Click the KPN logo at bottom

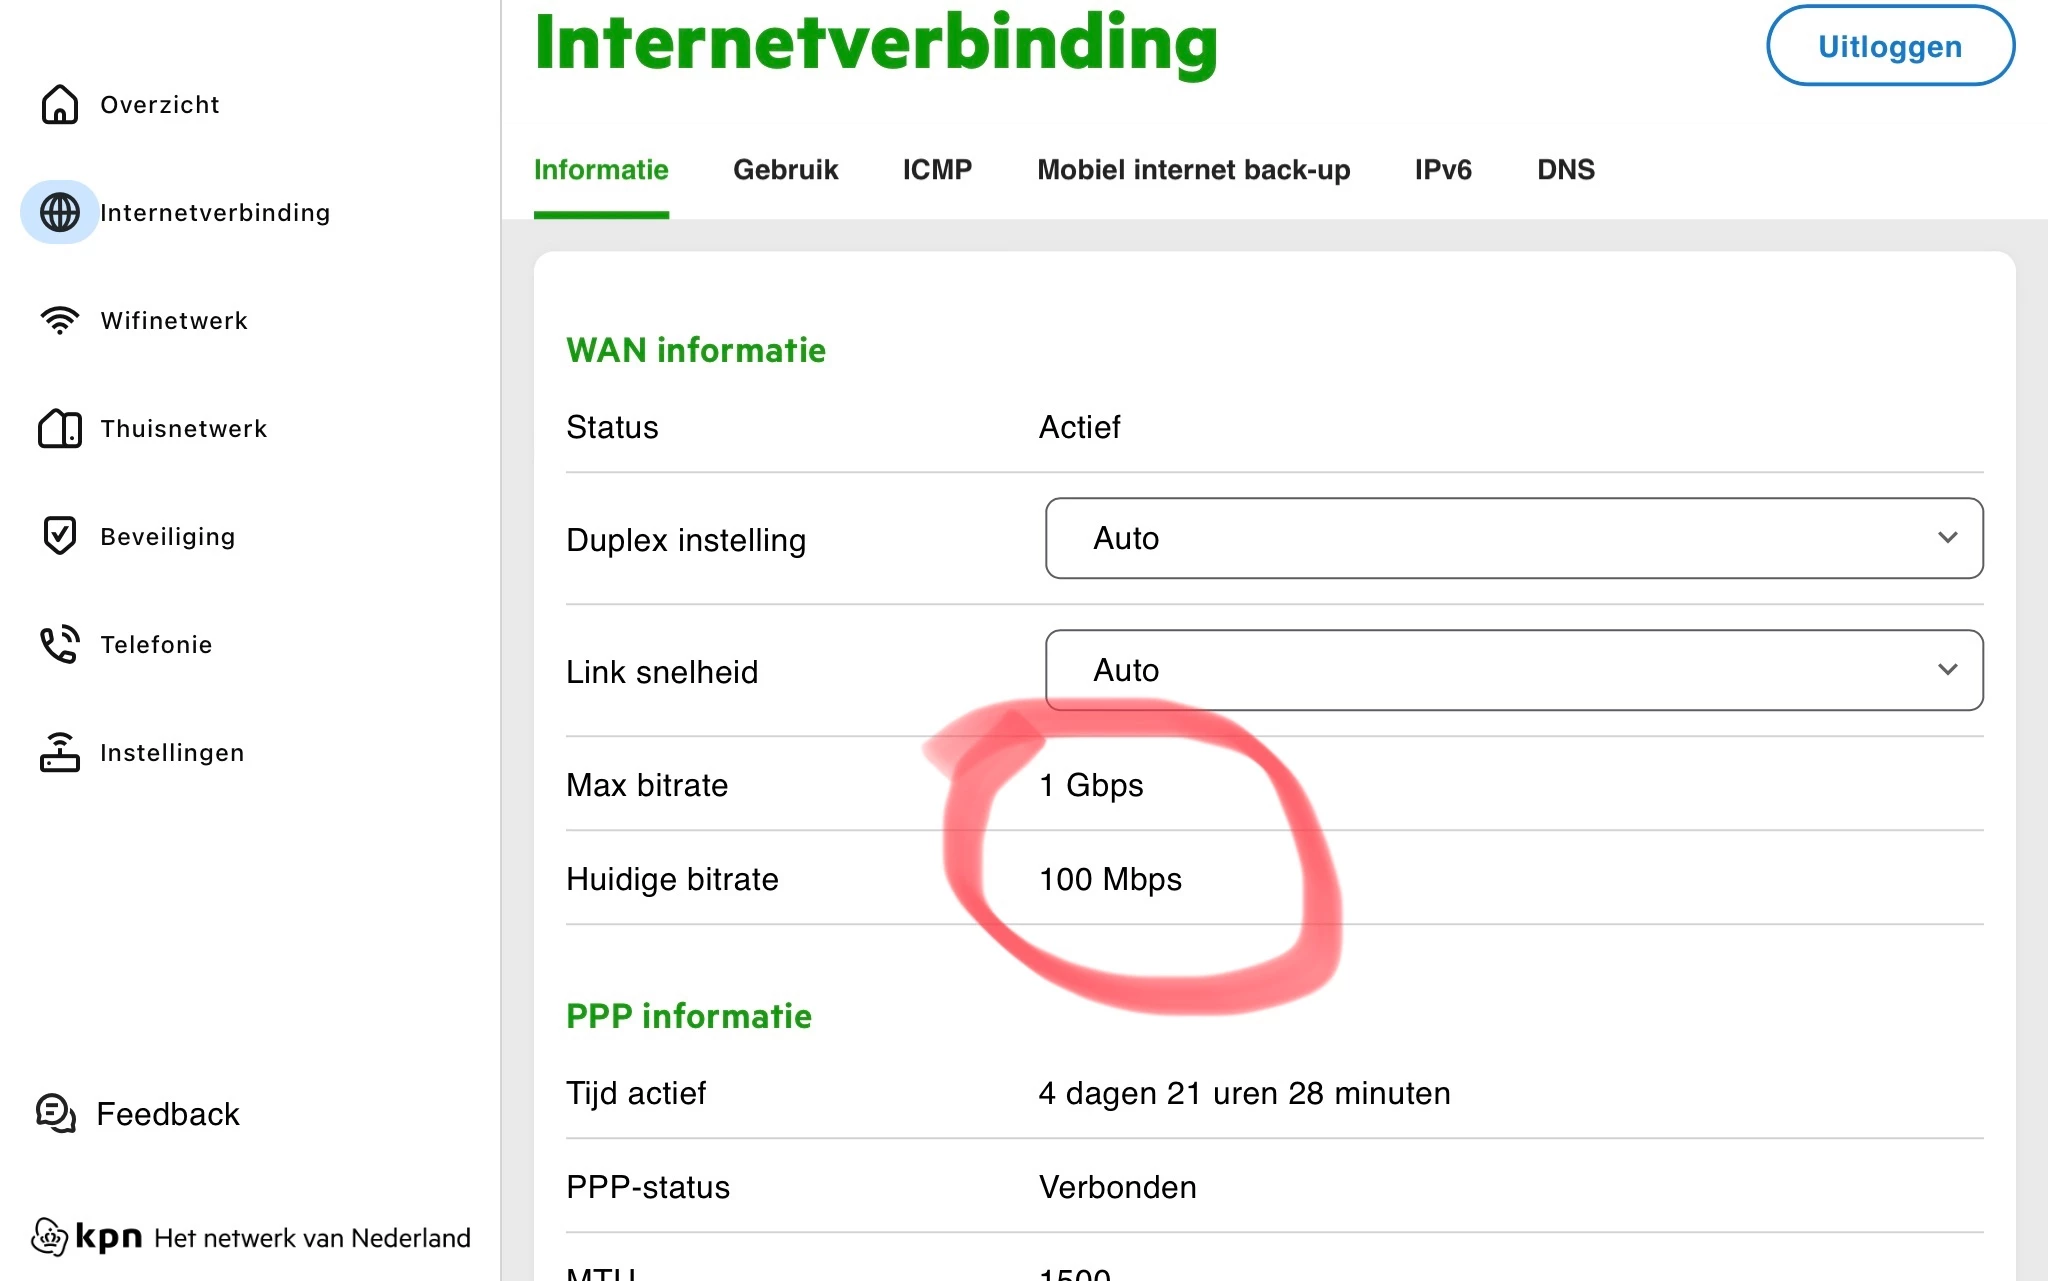click(x=88, y=1237)
